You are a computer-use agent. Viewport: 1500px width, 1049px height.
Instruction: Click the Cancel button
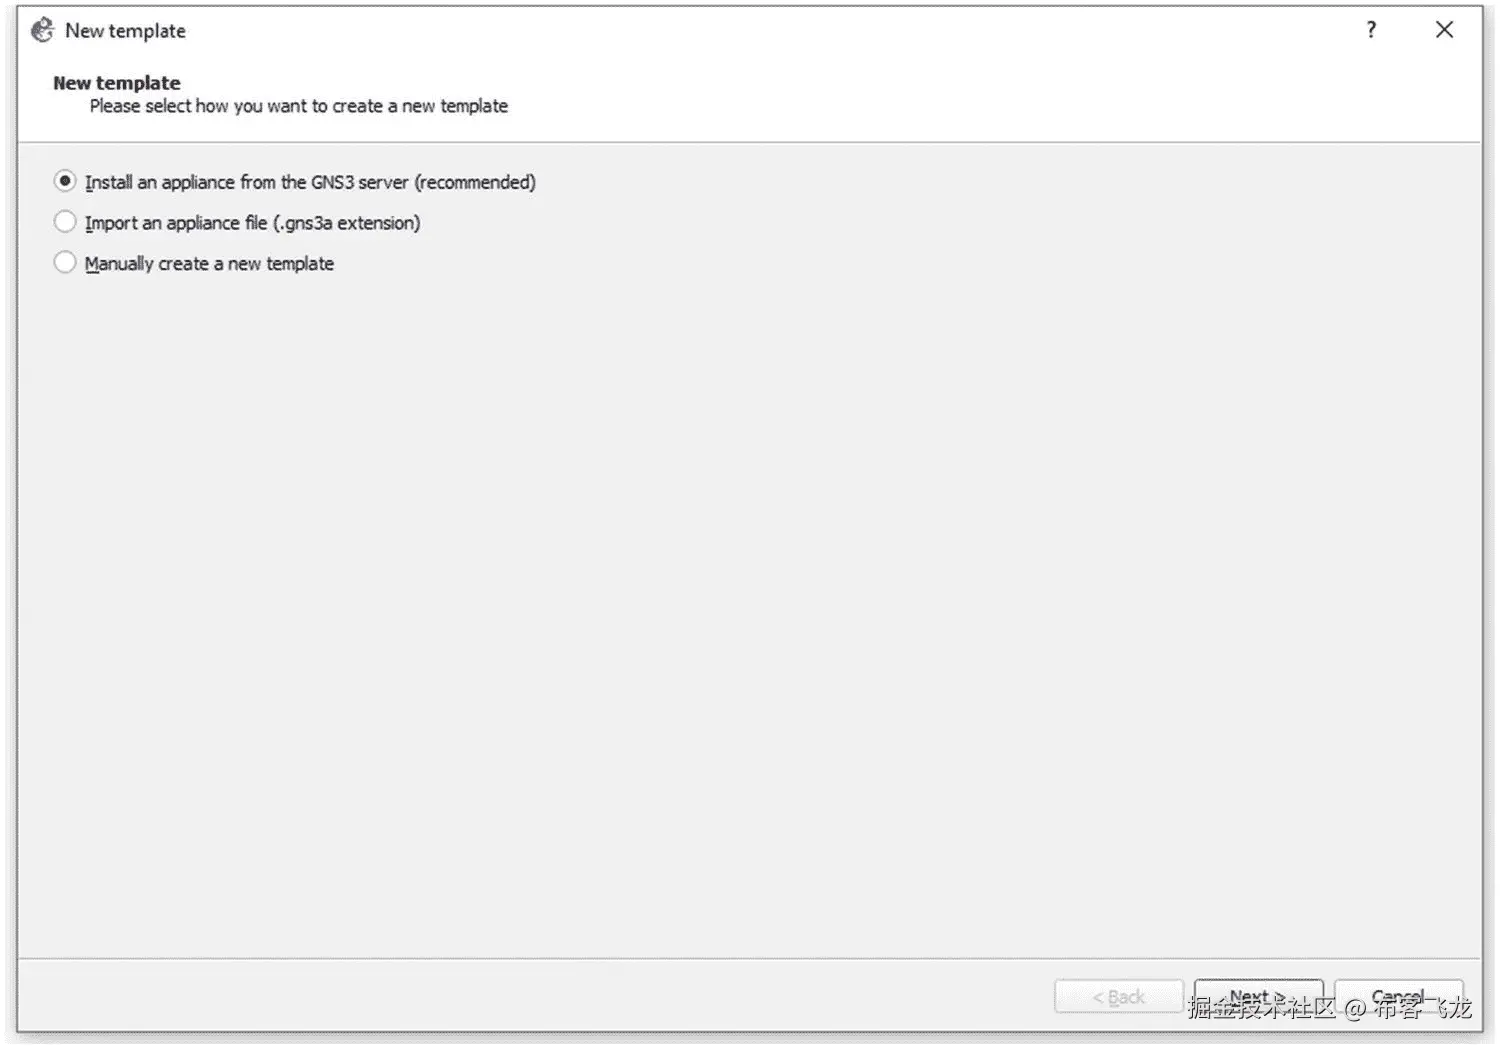pyautogui.click(x=1398, y=996)
